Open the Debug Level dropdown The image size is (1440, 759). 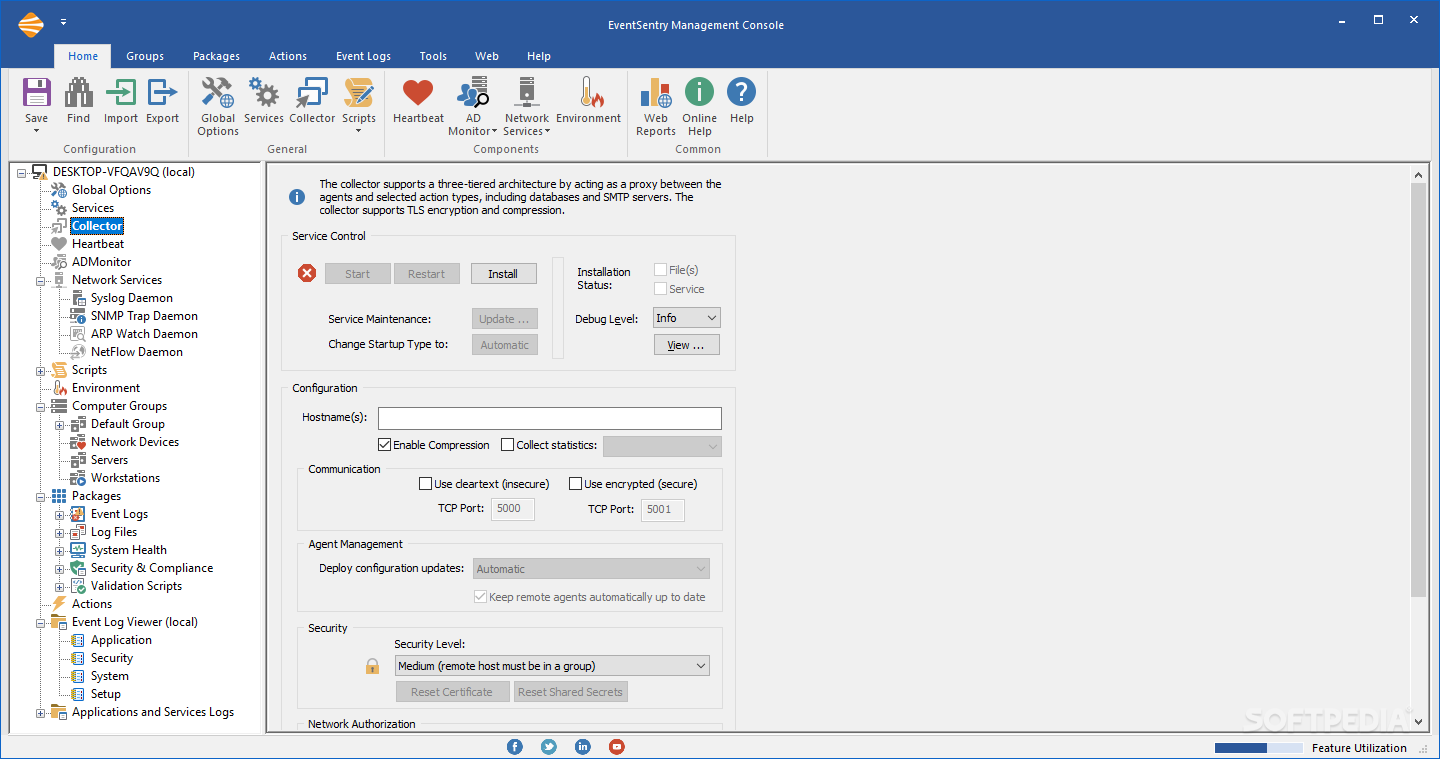pyautogui.click(x=686, y=318)
